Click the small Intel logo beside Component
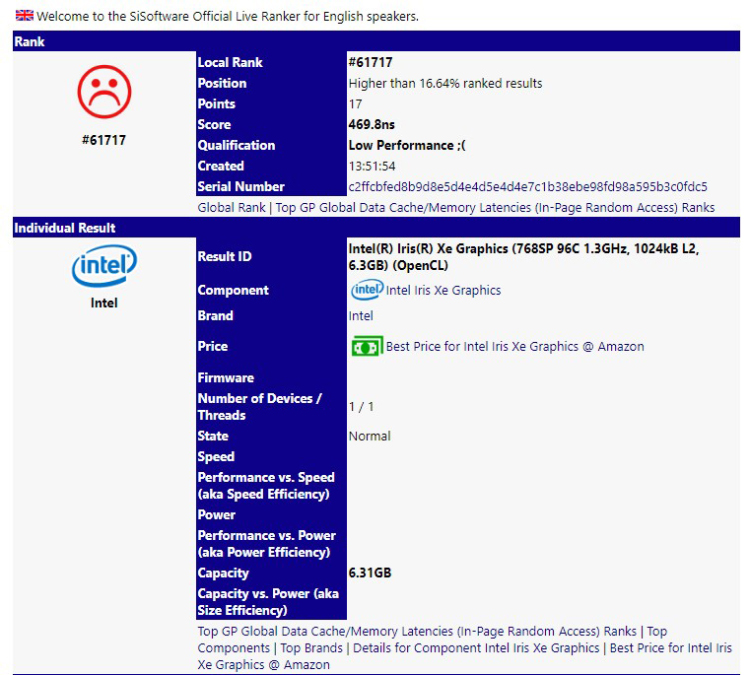The image size is (750, 675). click(367, 290)
